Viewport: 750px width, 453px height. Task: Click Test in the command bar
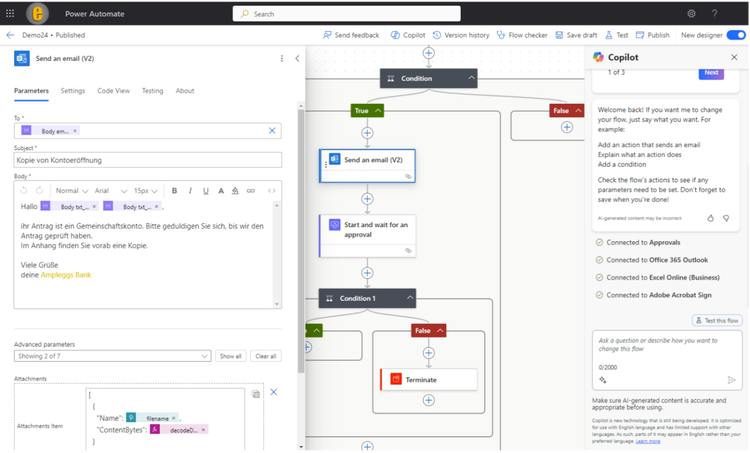[617, 35]
